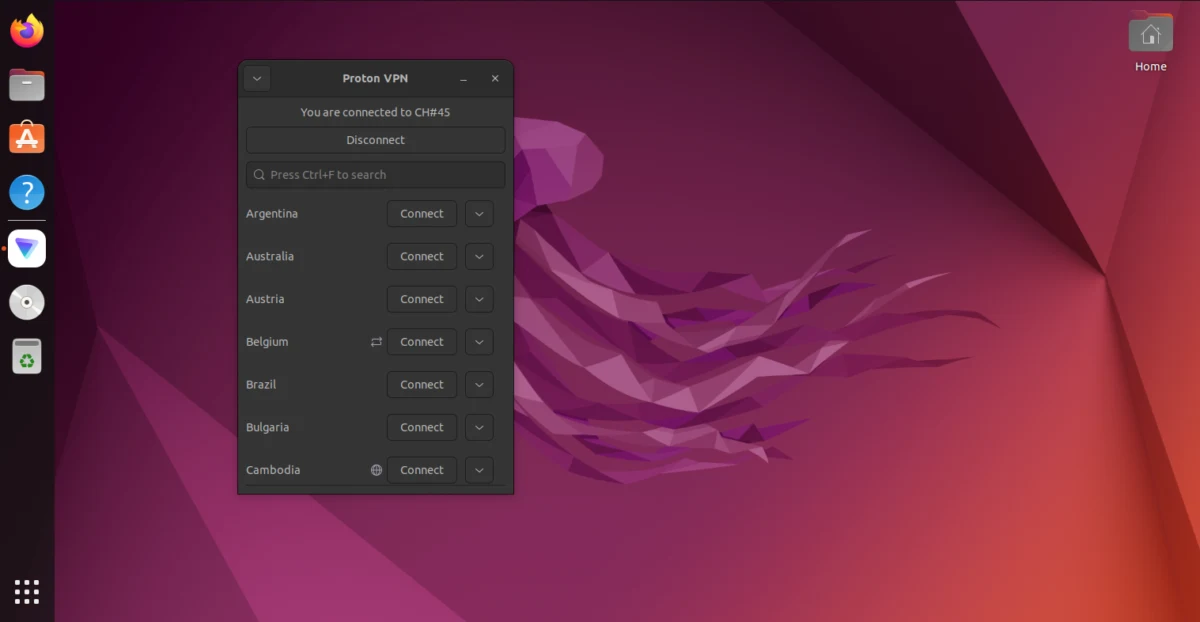
Task: Expand the Austria server list
Action: click(479, 299)
